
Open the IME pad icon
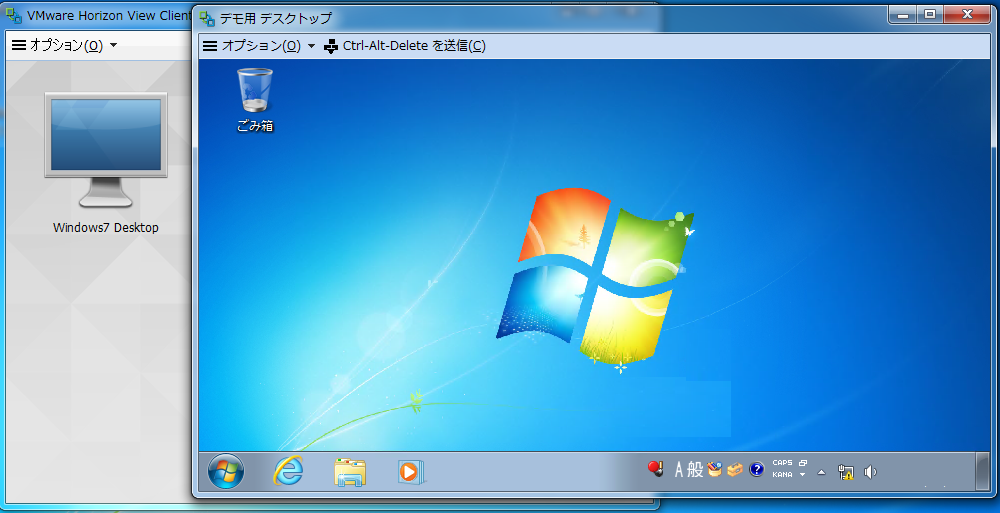click(x=714, y=470)
